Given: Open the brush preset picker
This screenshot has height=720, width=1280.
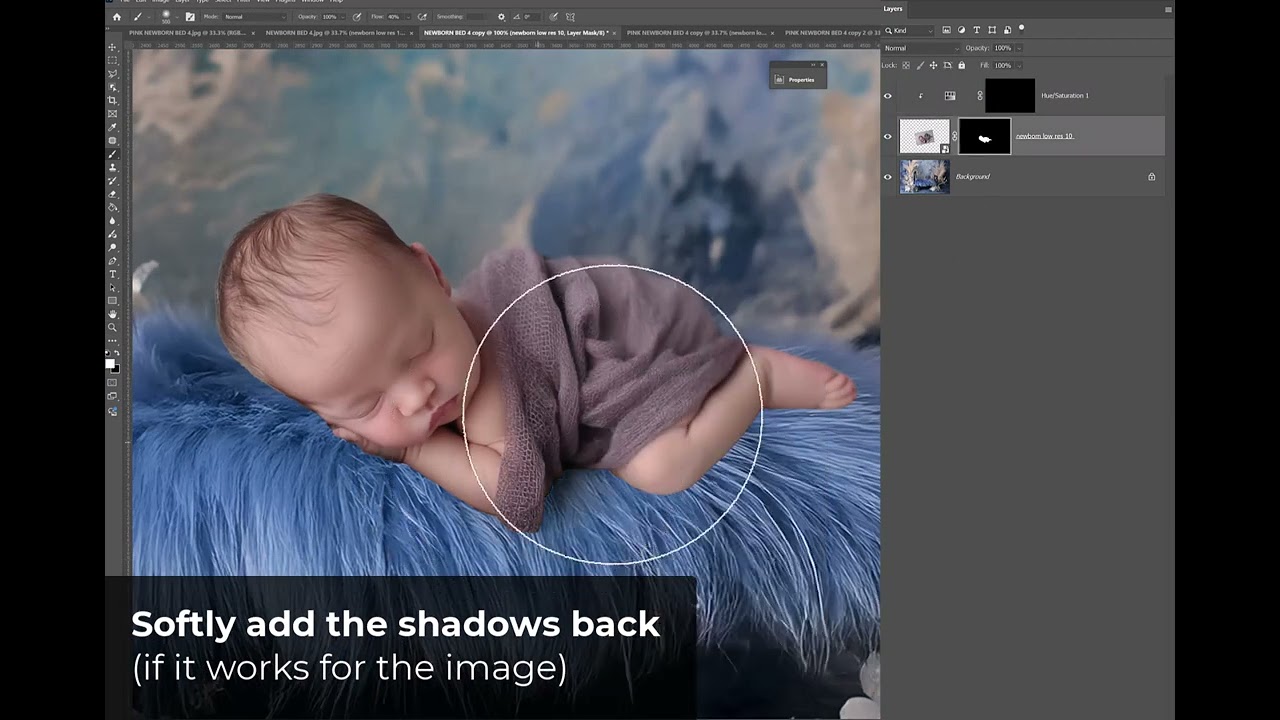Looking at the screenshot, I should 176,17.
